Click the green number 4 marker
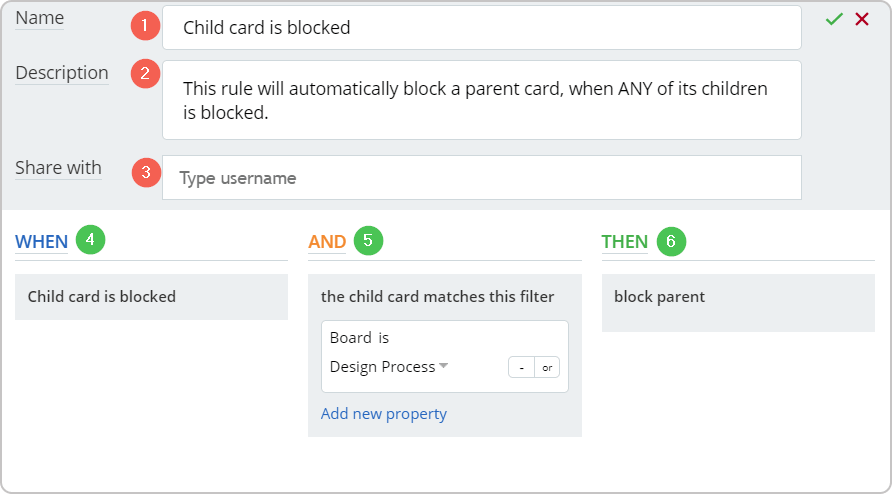Viewport: 892px width, 494px height. coord(90,239)
